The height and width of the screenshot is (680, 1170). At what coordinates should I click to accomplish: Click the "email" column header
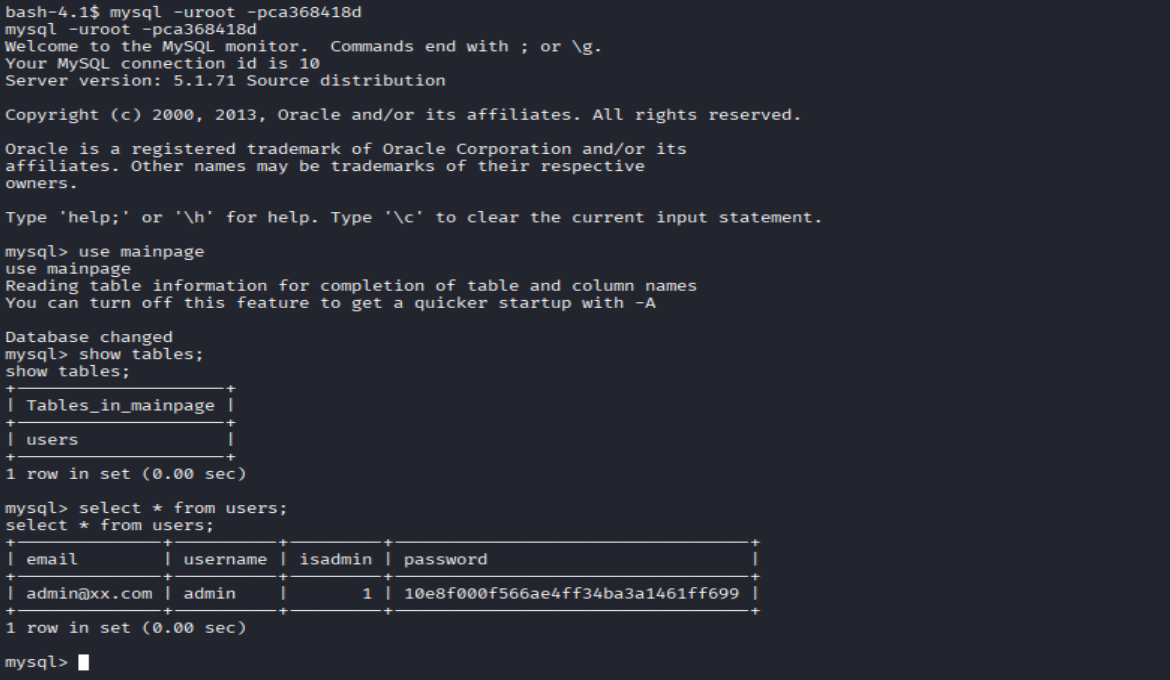(x=52, y=559)
